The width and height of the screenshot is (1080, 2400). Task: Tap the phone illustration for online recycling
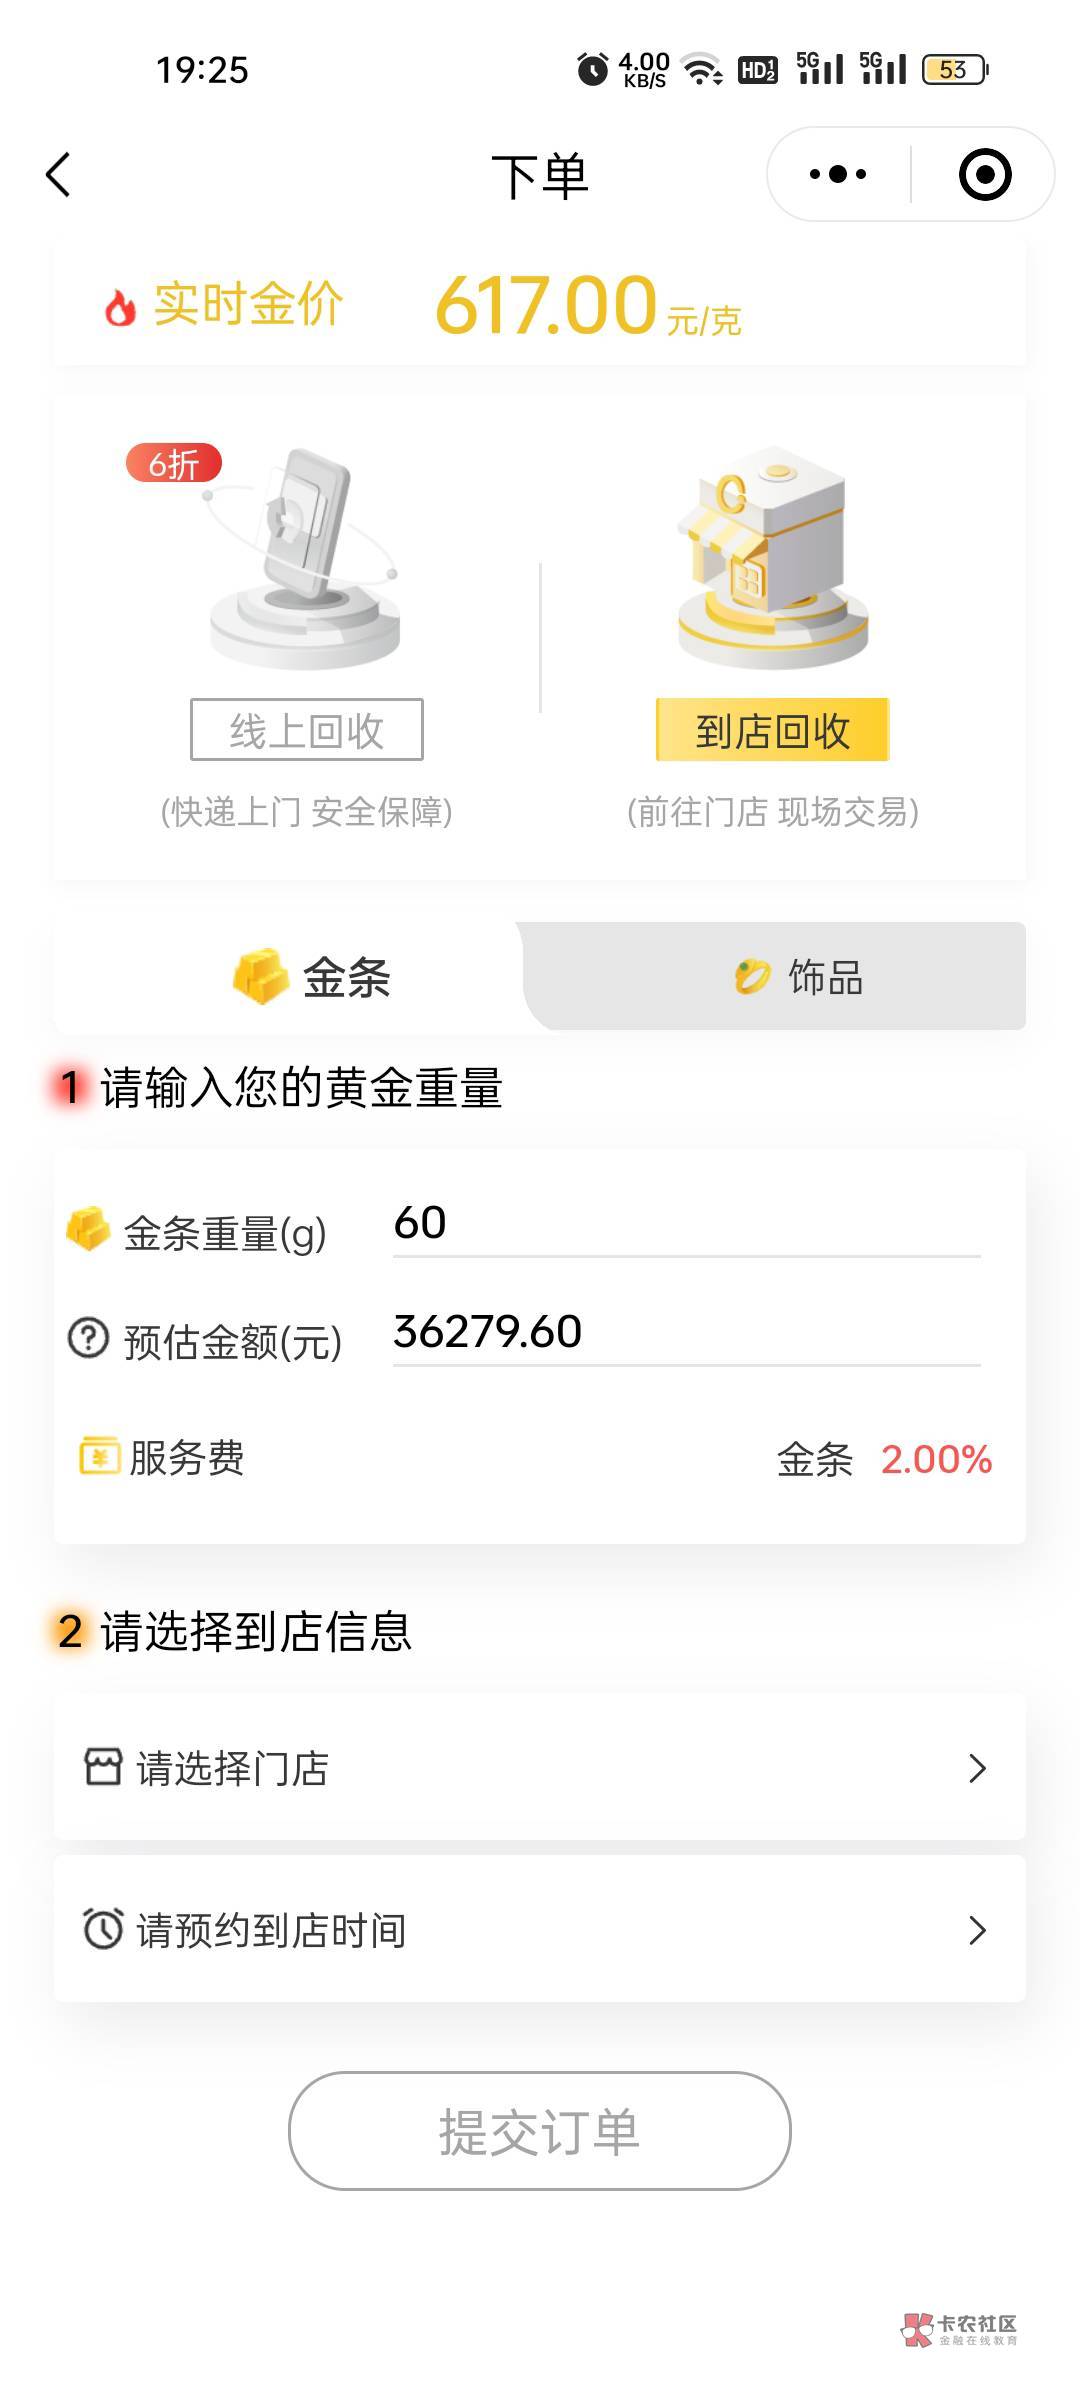(305, 555)
